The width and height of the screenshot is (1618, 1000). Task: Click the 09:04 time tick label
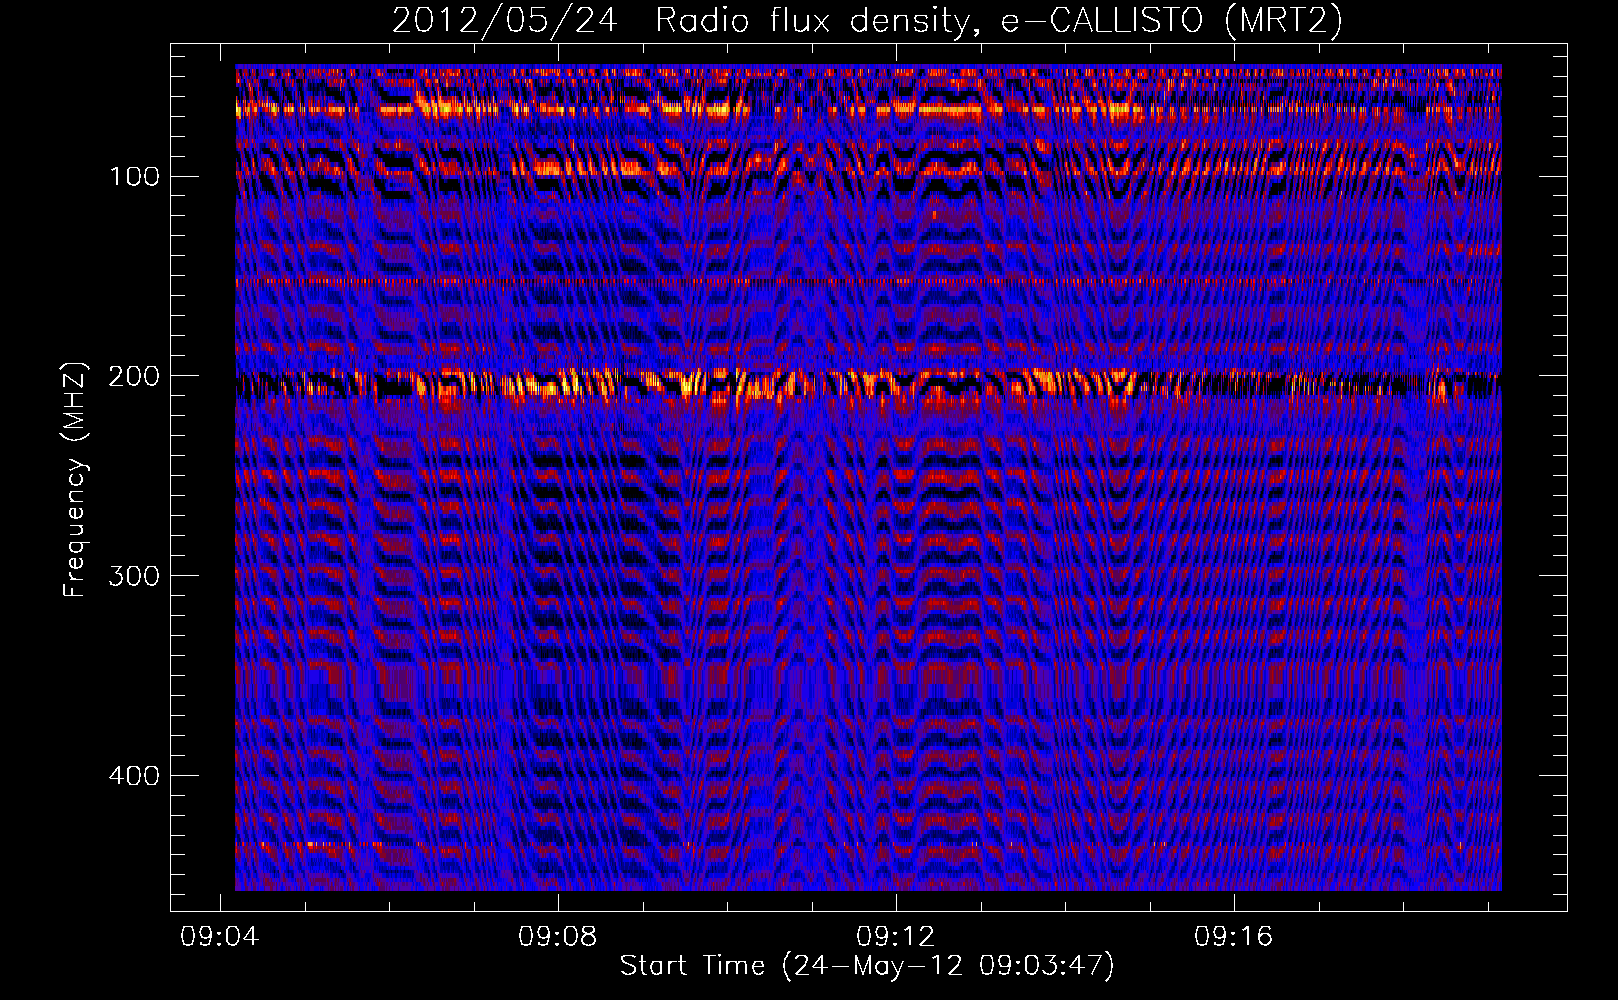[219, 937]
